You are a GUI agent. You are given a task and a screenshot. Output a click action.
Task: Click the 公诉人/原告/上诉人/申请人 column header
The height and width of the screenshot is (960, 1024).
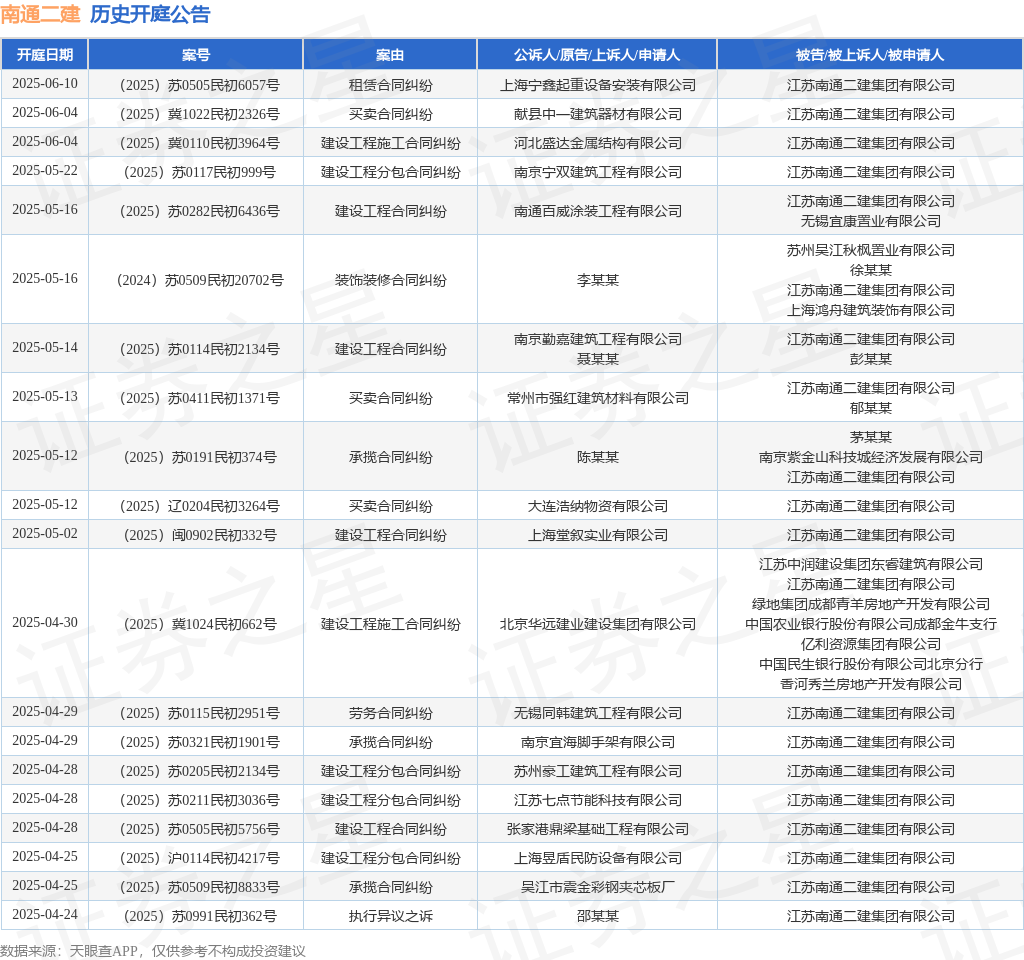pos(598,55)
